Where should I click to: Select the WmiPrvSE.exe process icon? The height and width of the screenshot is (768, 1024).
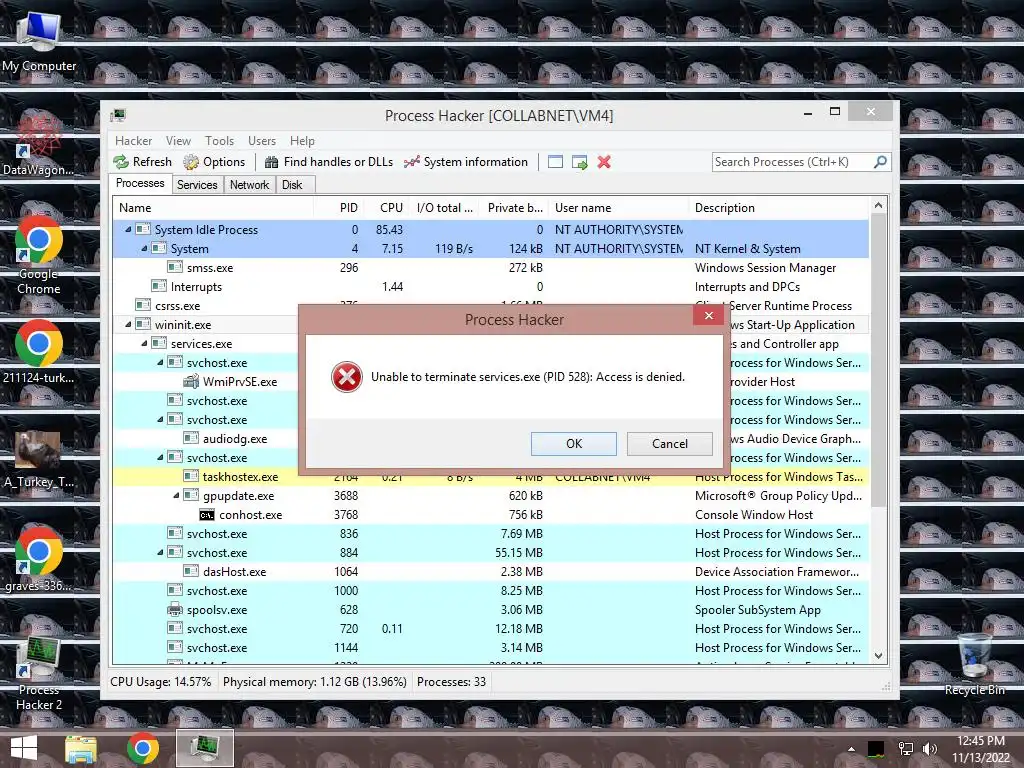[191, 381]
